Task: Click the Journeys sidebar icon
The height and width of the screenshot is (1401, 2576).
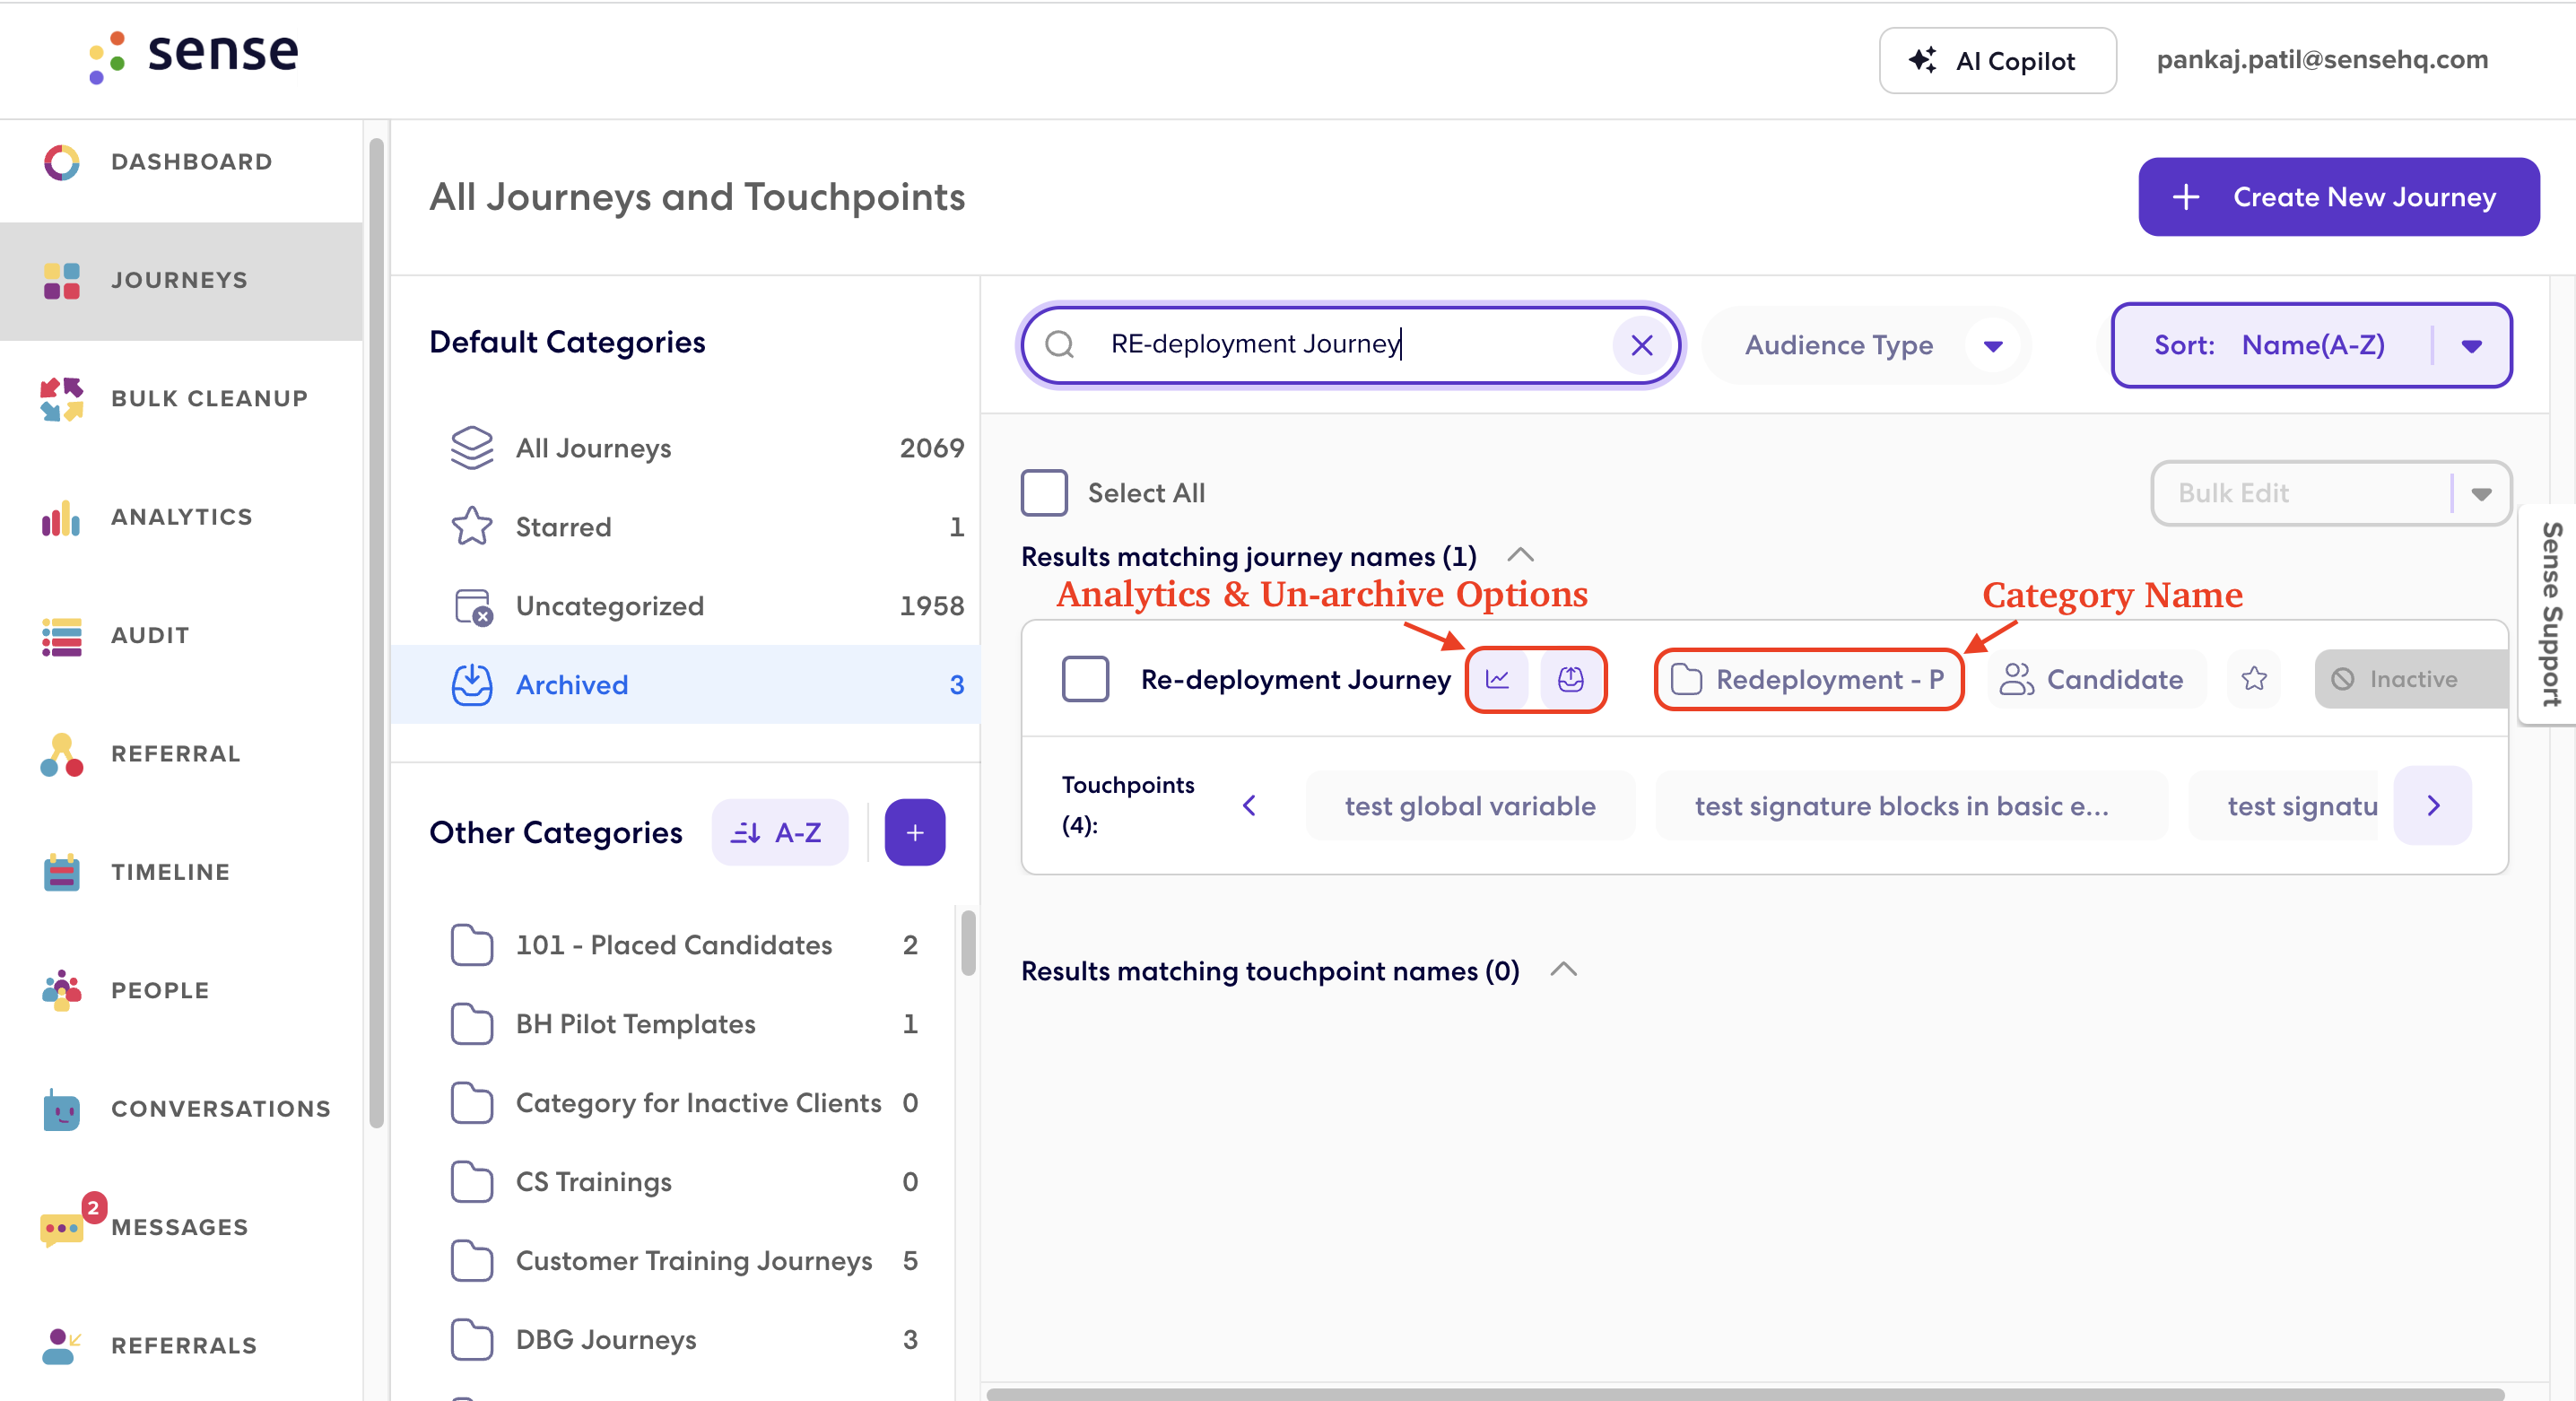Action: (61, 281)
